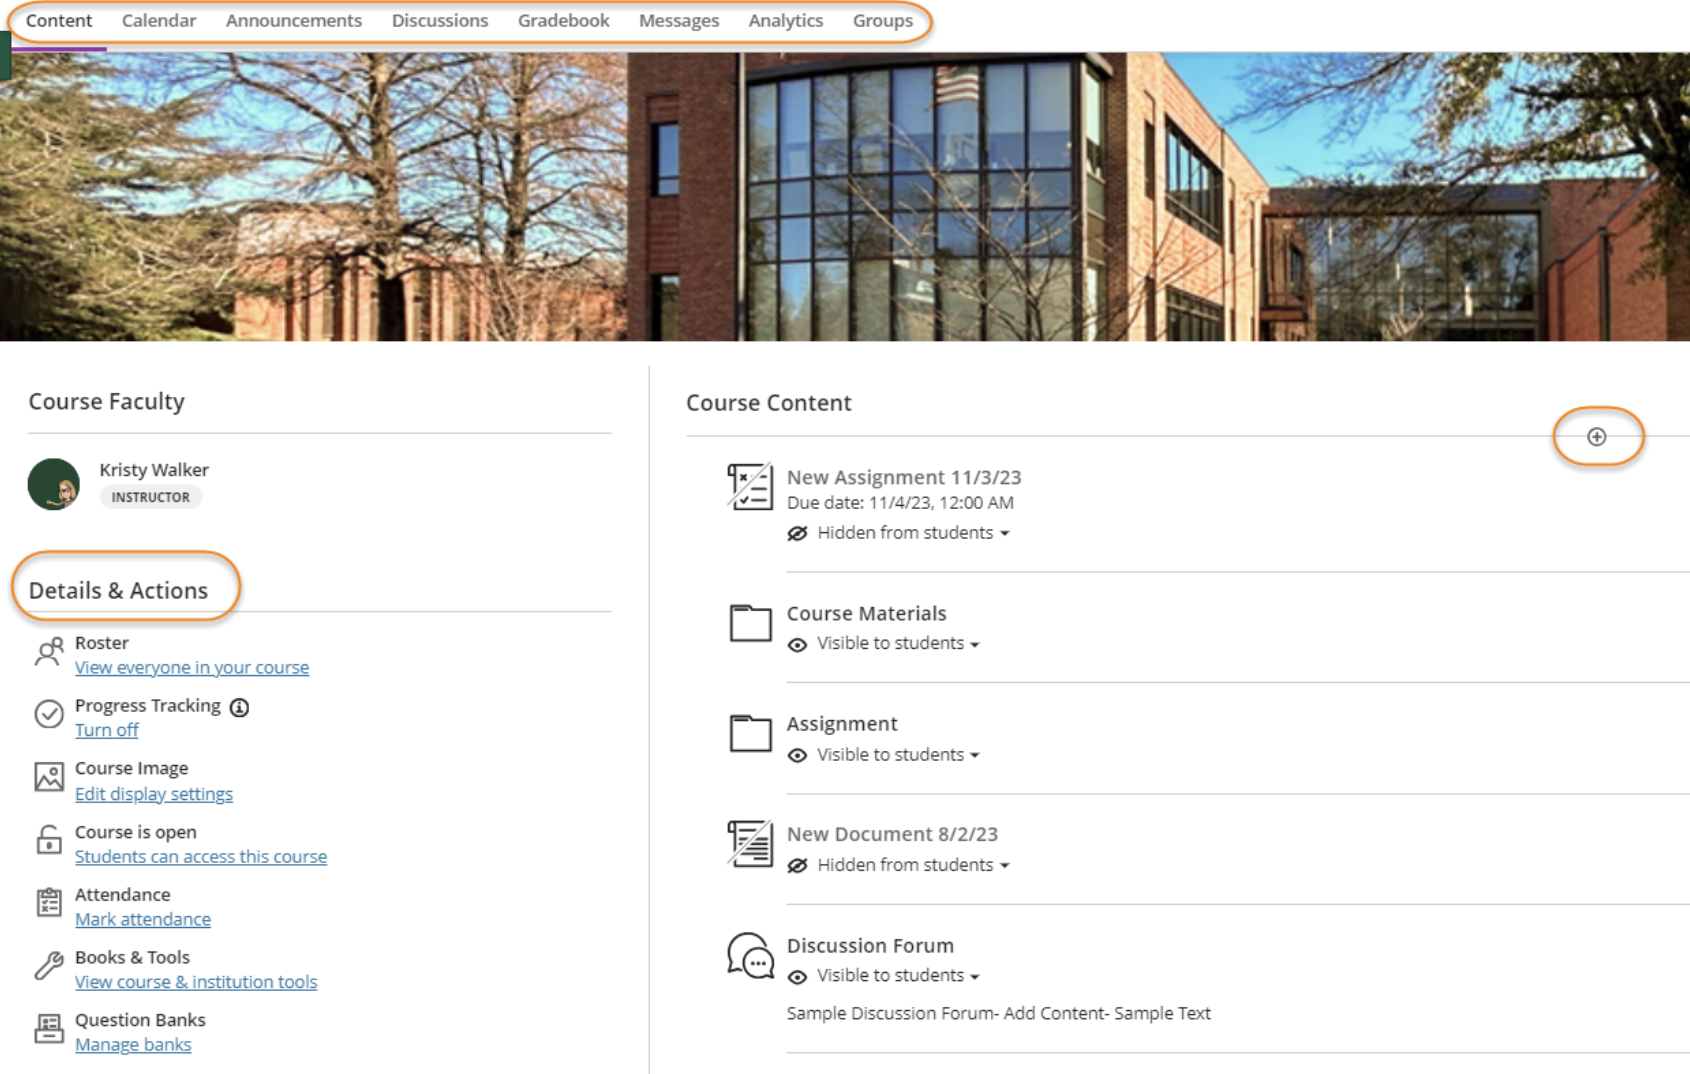Viewport: 1690px width, 1074px height.
Task: Click the New Document 8/2/23 icon
Action: point(750,844)
